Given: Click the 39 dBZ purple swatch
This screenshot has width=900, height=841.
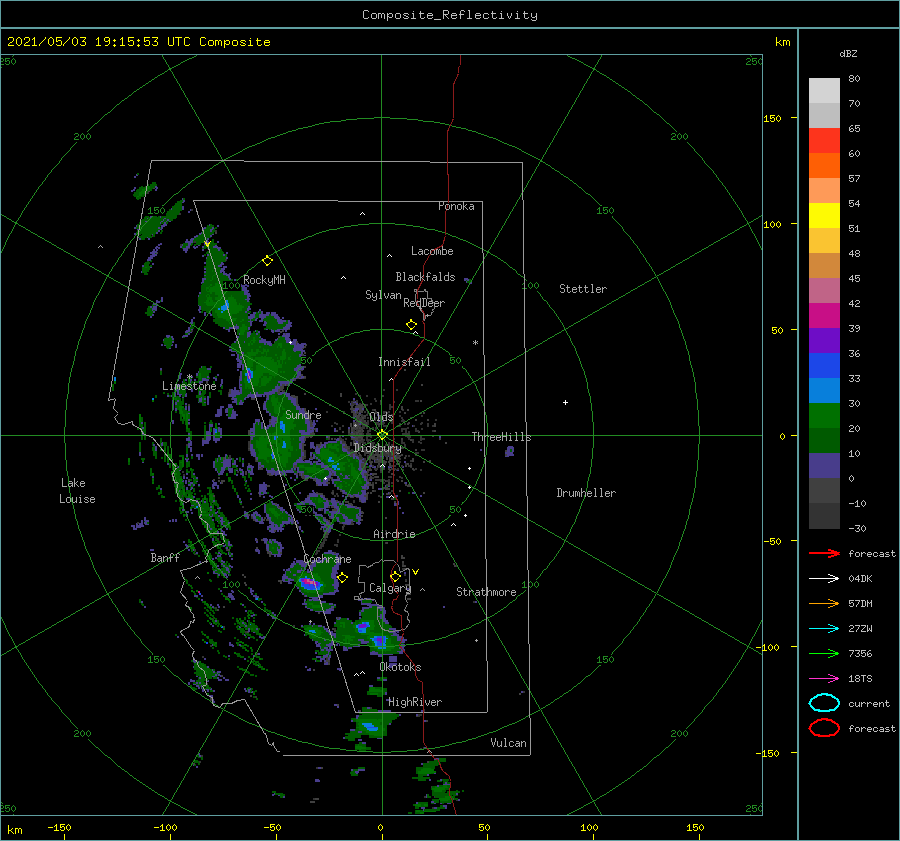Looking at the screenshot, I should 824,341.
